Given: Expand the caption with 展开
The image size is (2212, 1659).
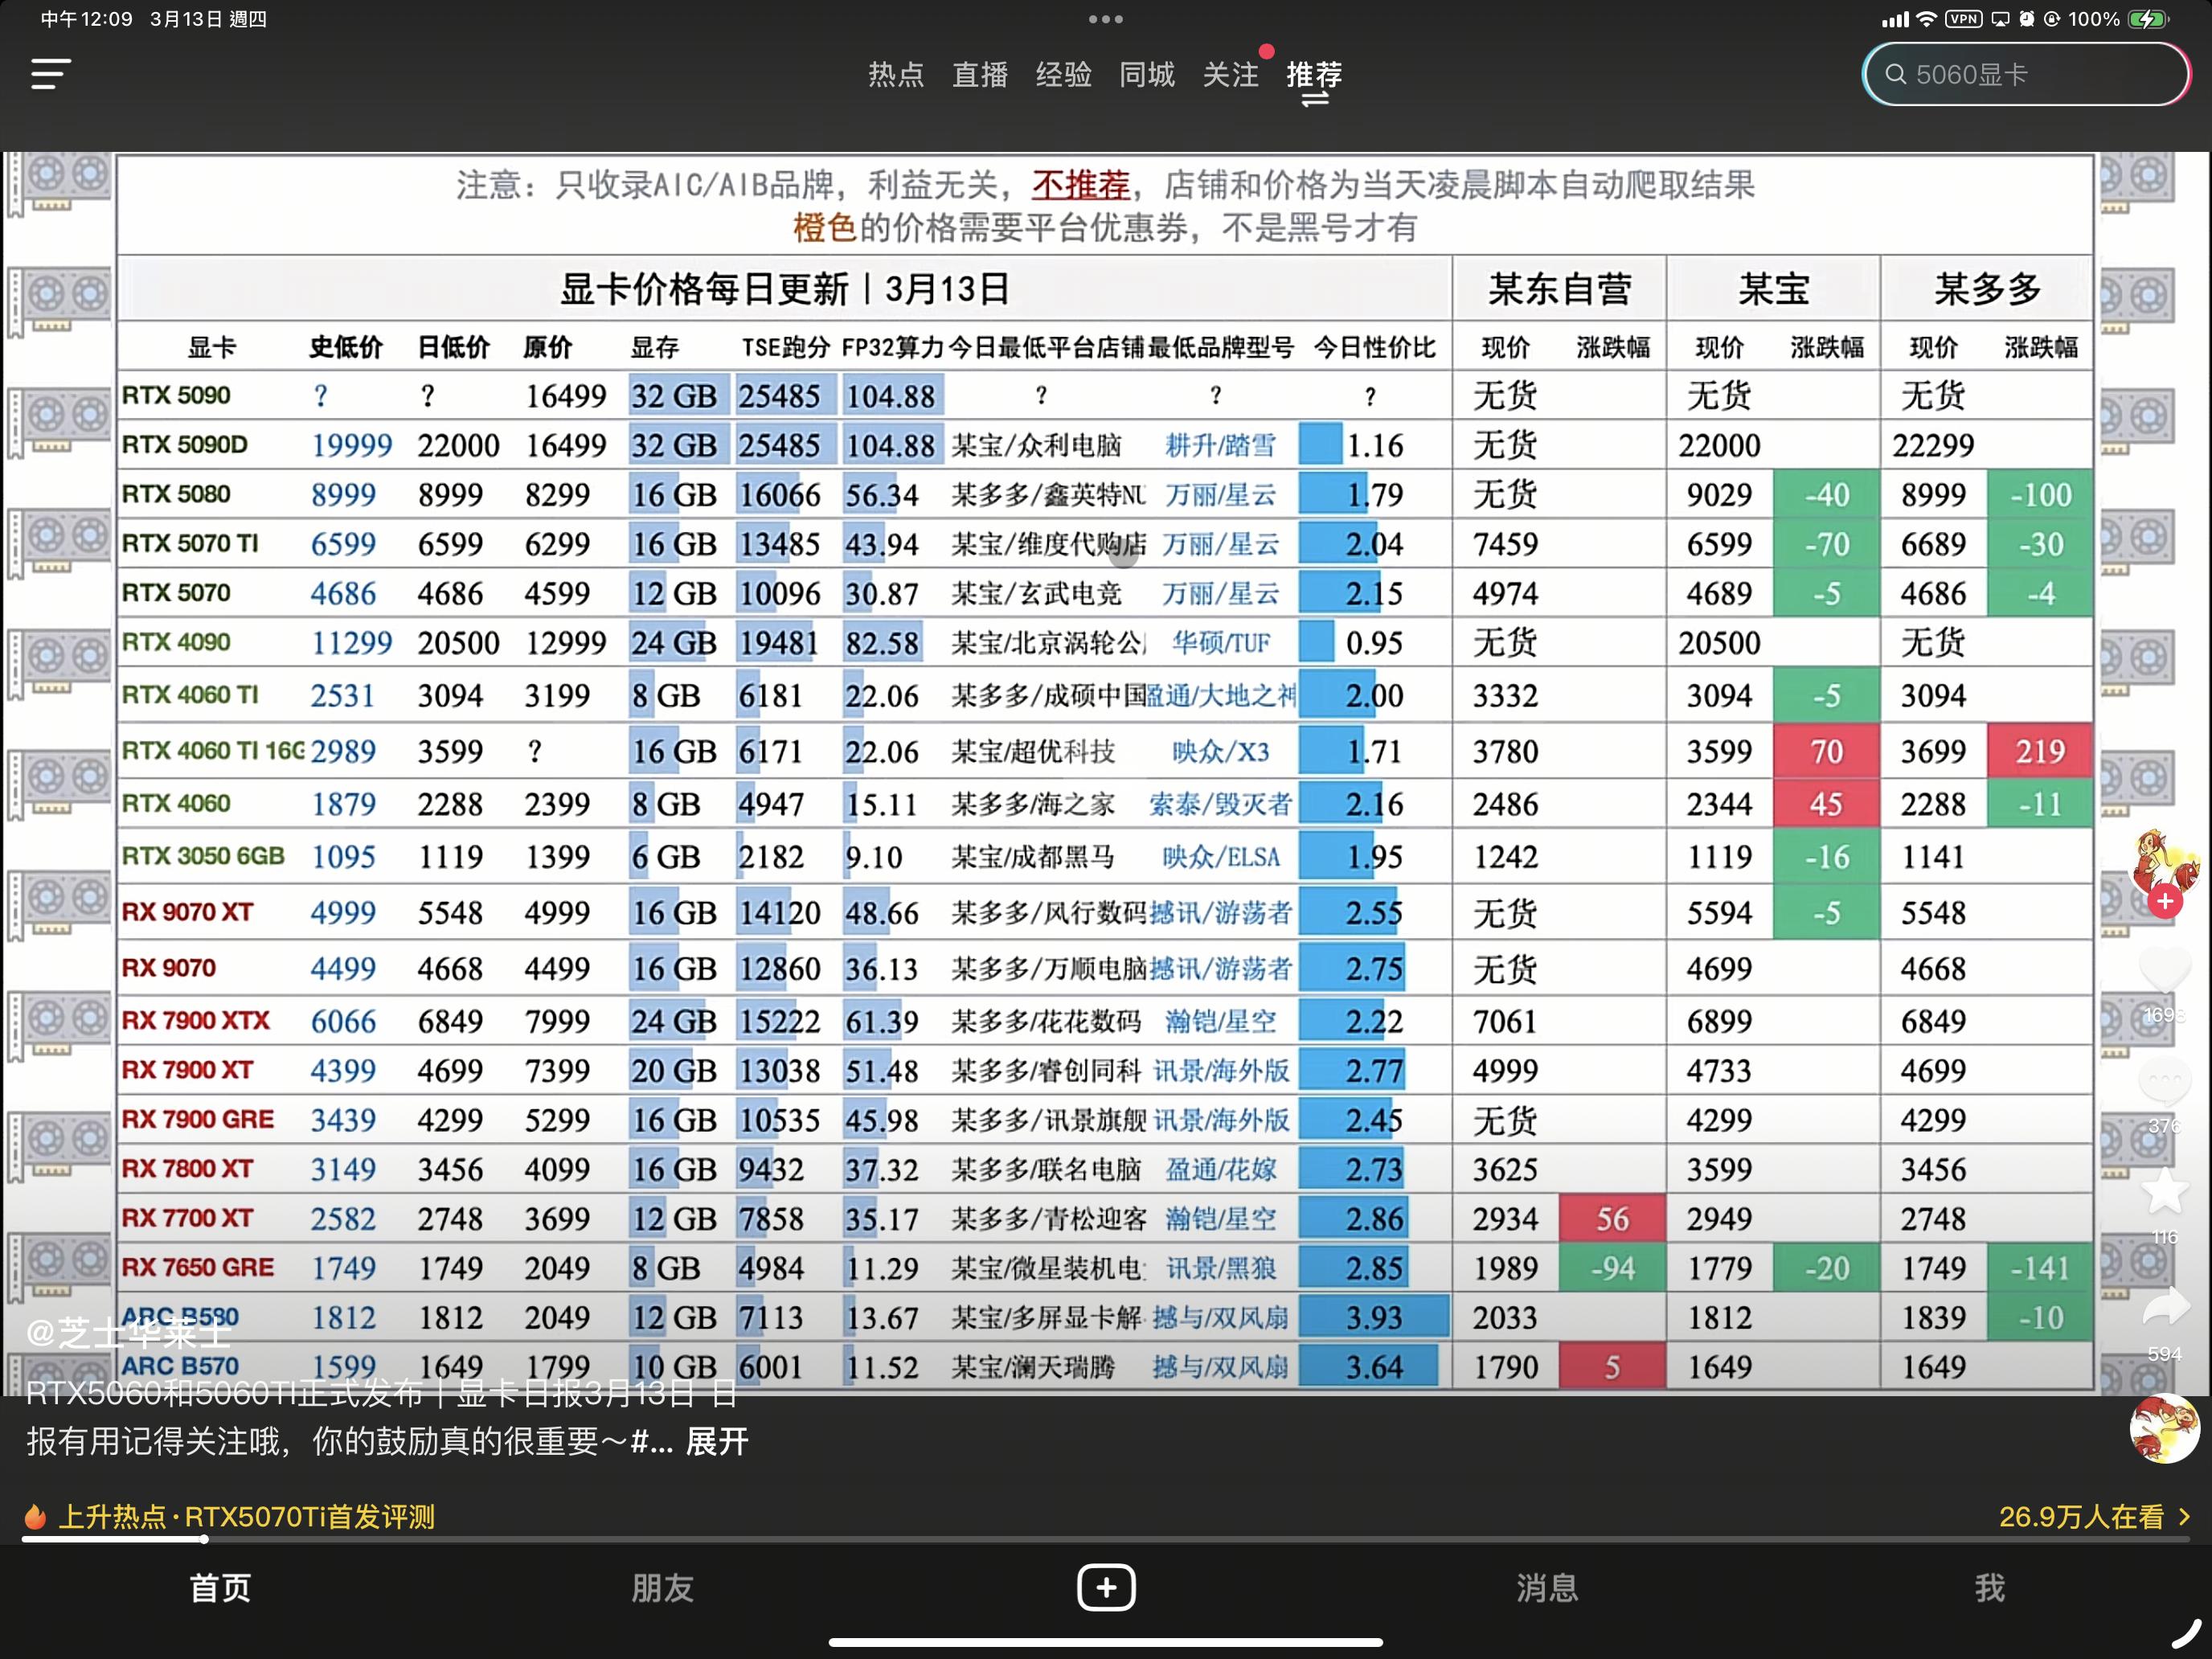Looking at the screenshot, I should (x=717, y=1442).
